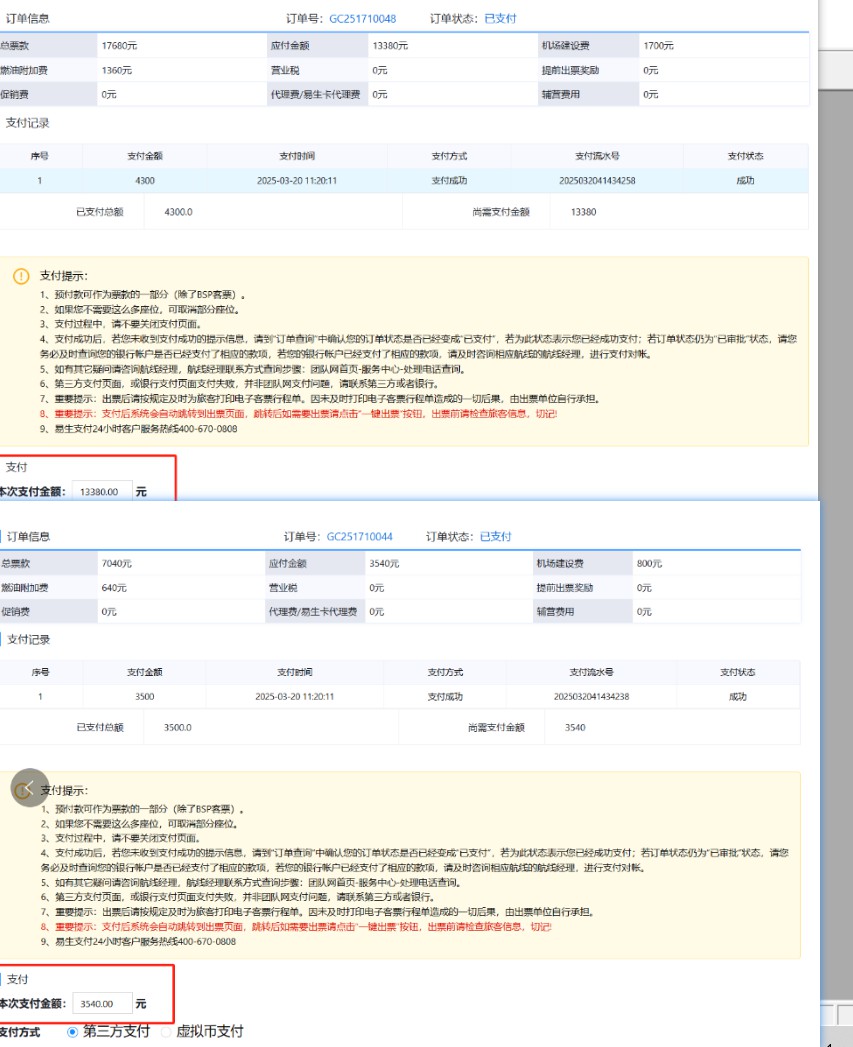Open order number GC251710044 link
The height and width of the screenshot is (1047, 853).
tap(359, 537)
